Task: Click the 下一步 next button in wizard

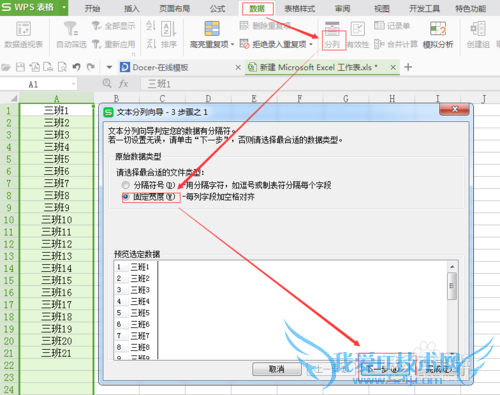Action: [386, 369]
